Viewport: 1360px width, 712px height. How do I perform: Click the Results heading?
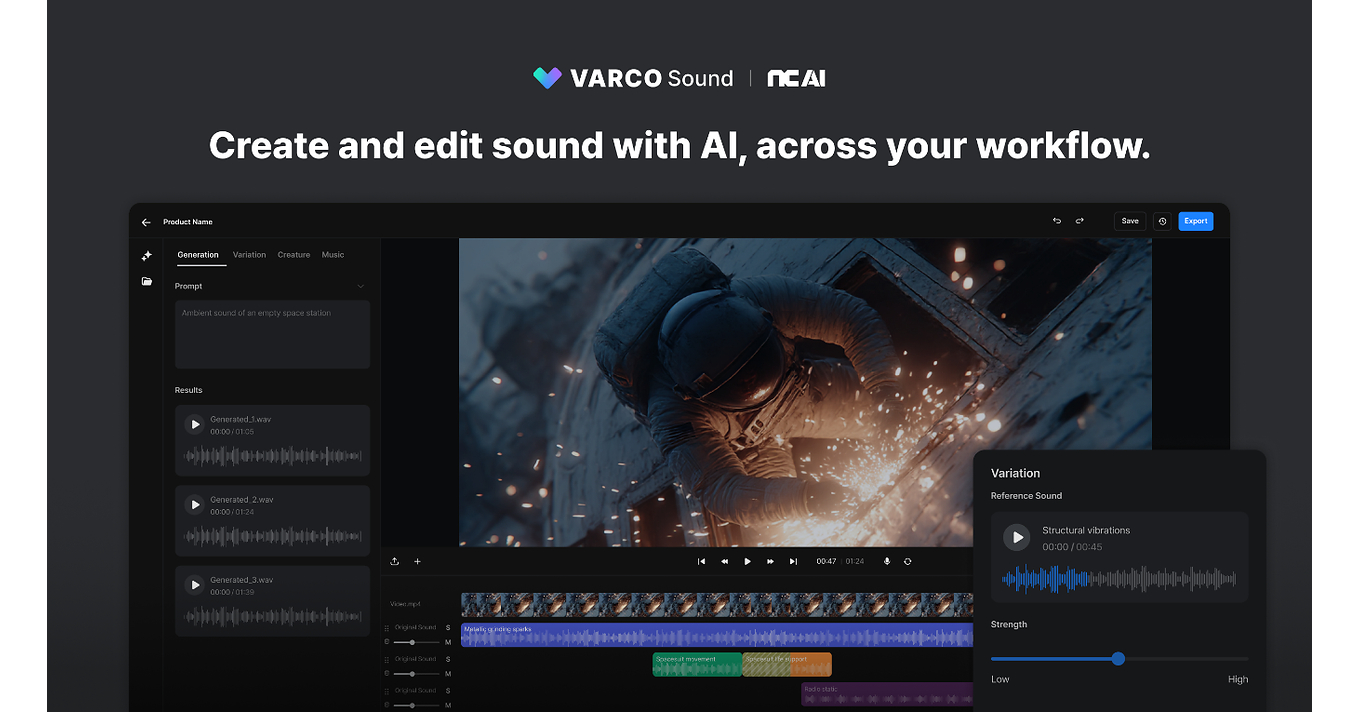point(189,390)
